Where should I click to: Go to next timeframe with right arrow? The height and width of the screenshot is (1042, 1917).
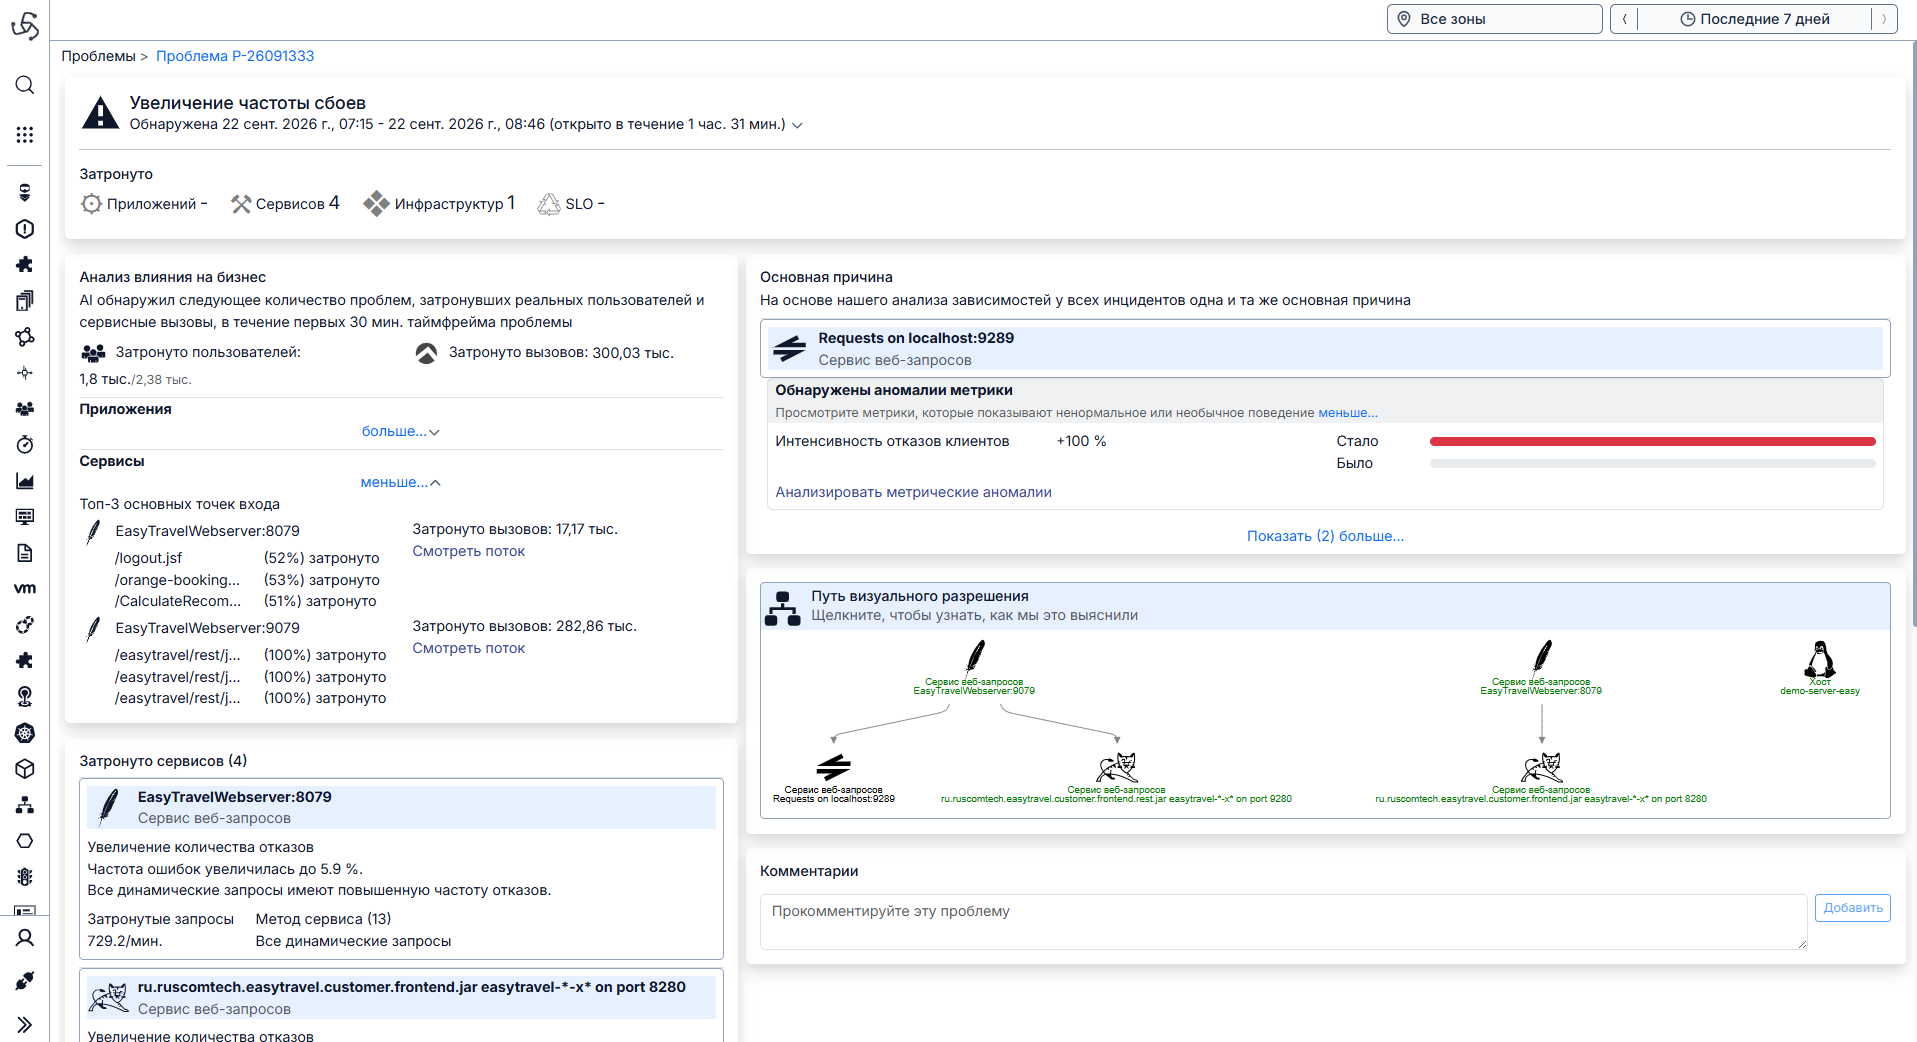pyautogui.click(x=1884, y=19)
